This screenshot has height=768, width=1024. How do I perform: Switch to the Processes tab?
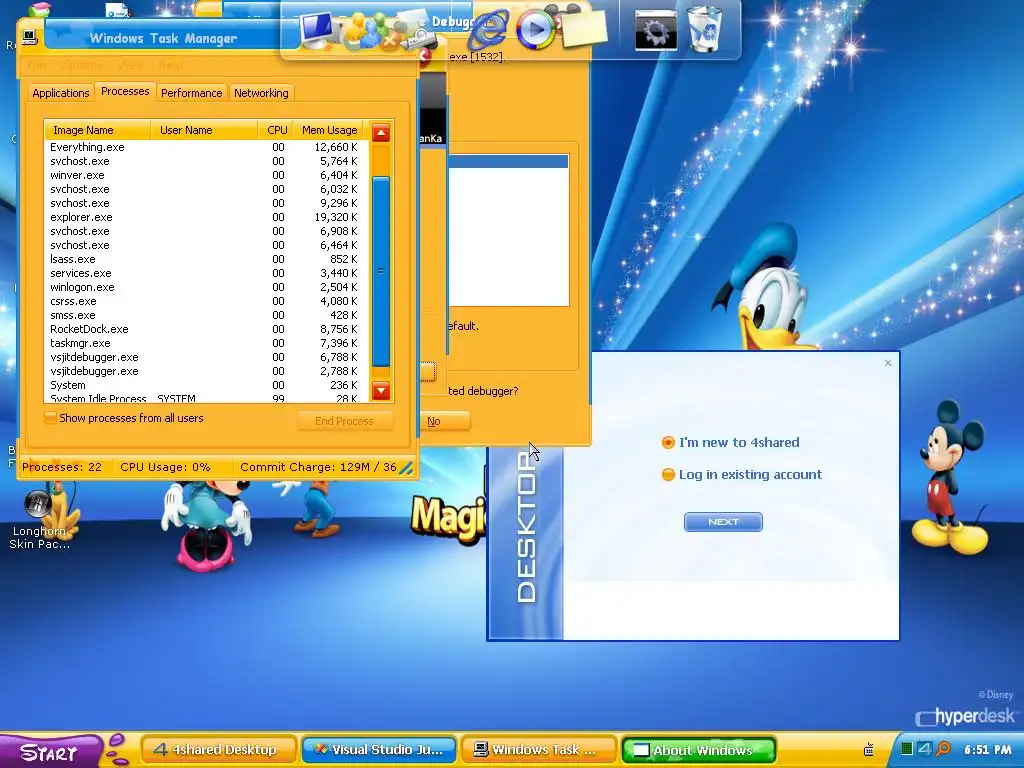click(125, 91)
